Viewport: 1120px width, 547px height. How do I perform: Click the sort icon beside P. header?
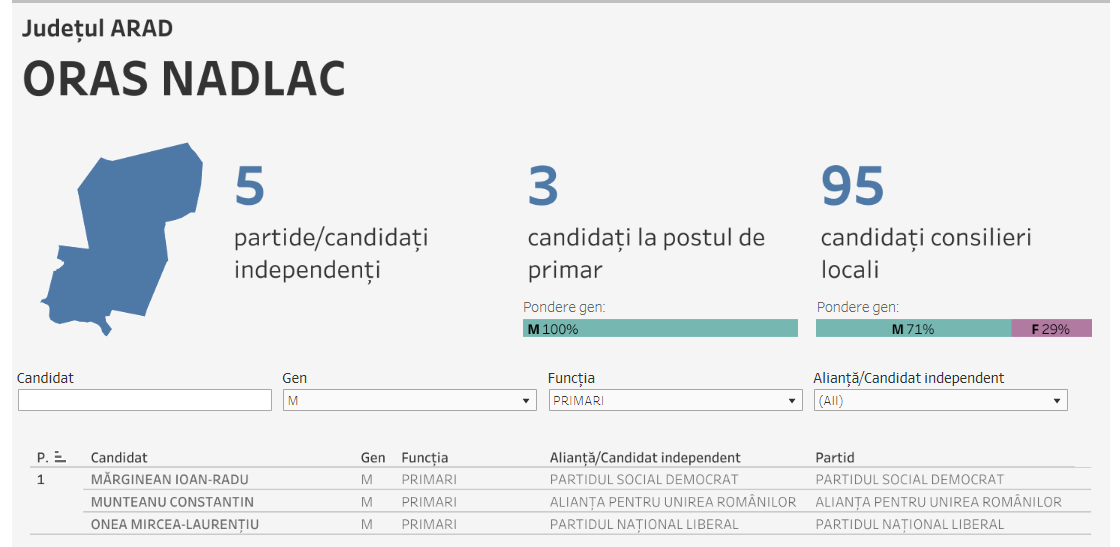click(x=60, y=457)
